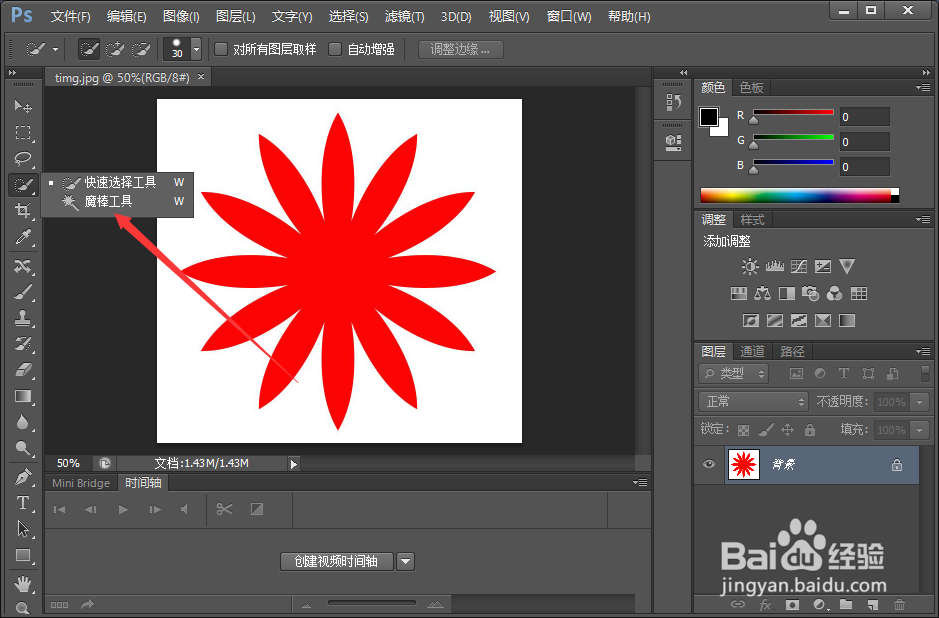Select the Lasso tool
939x618 pixels.
click(x=23, y=159)
